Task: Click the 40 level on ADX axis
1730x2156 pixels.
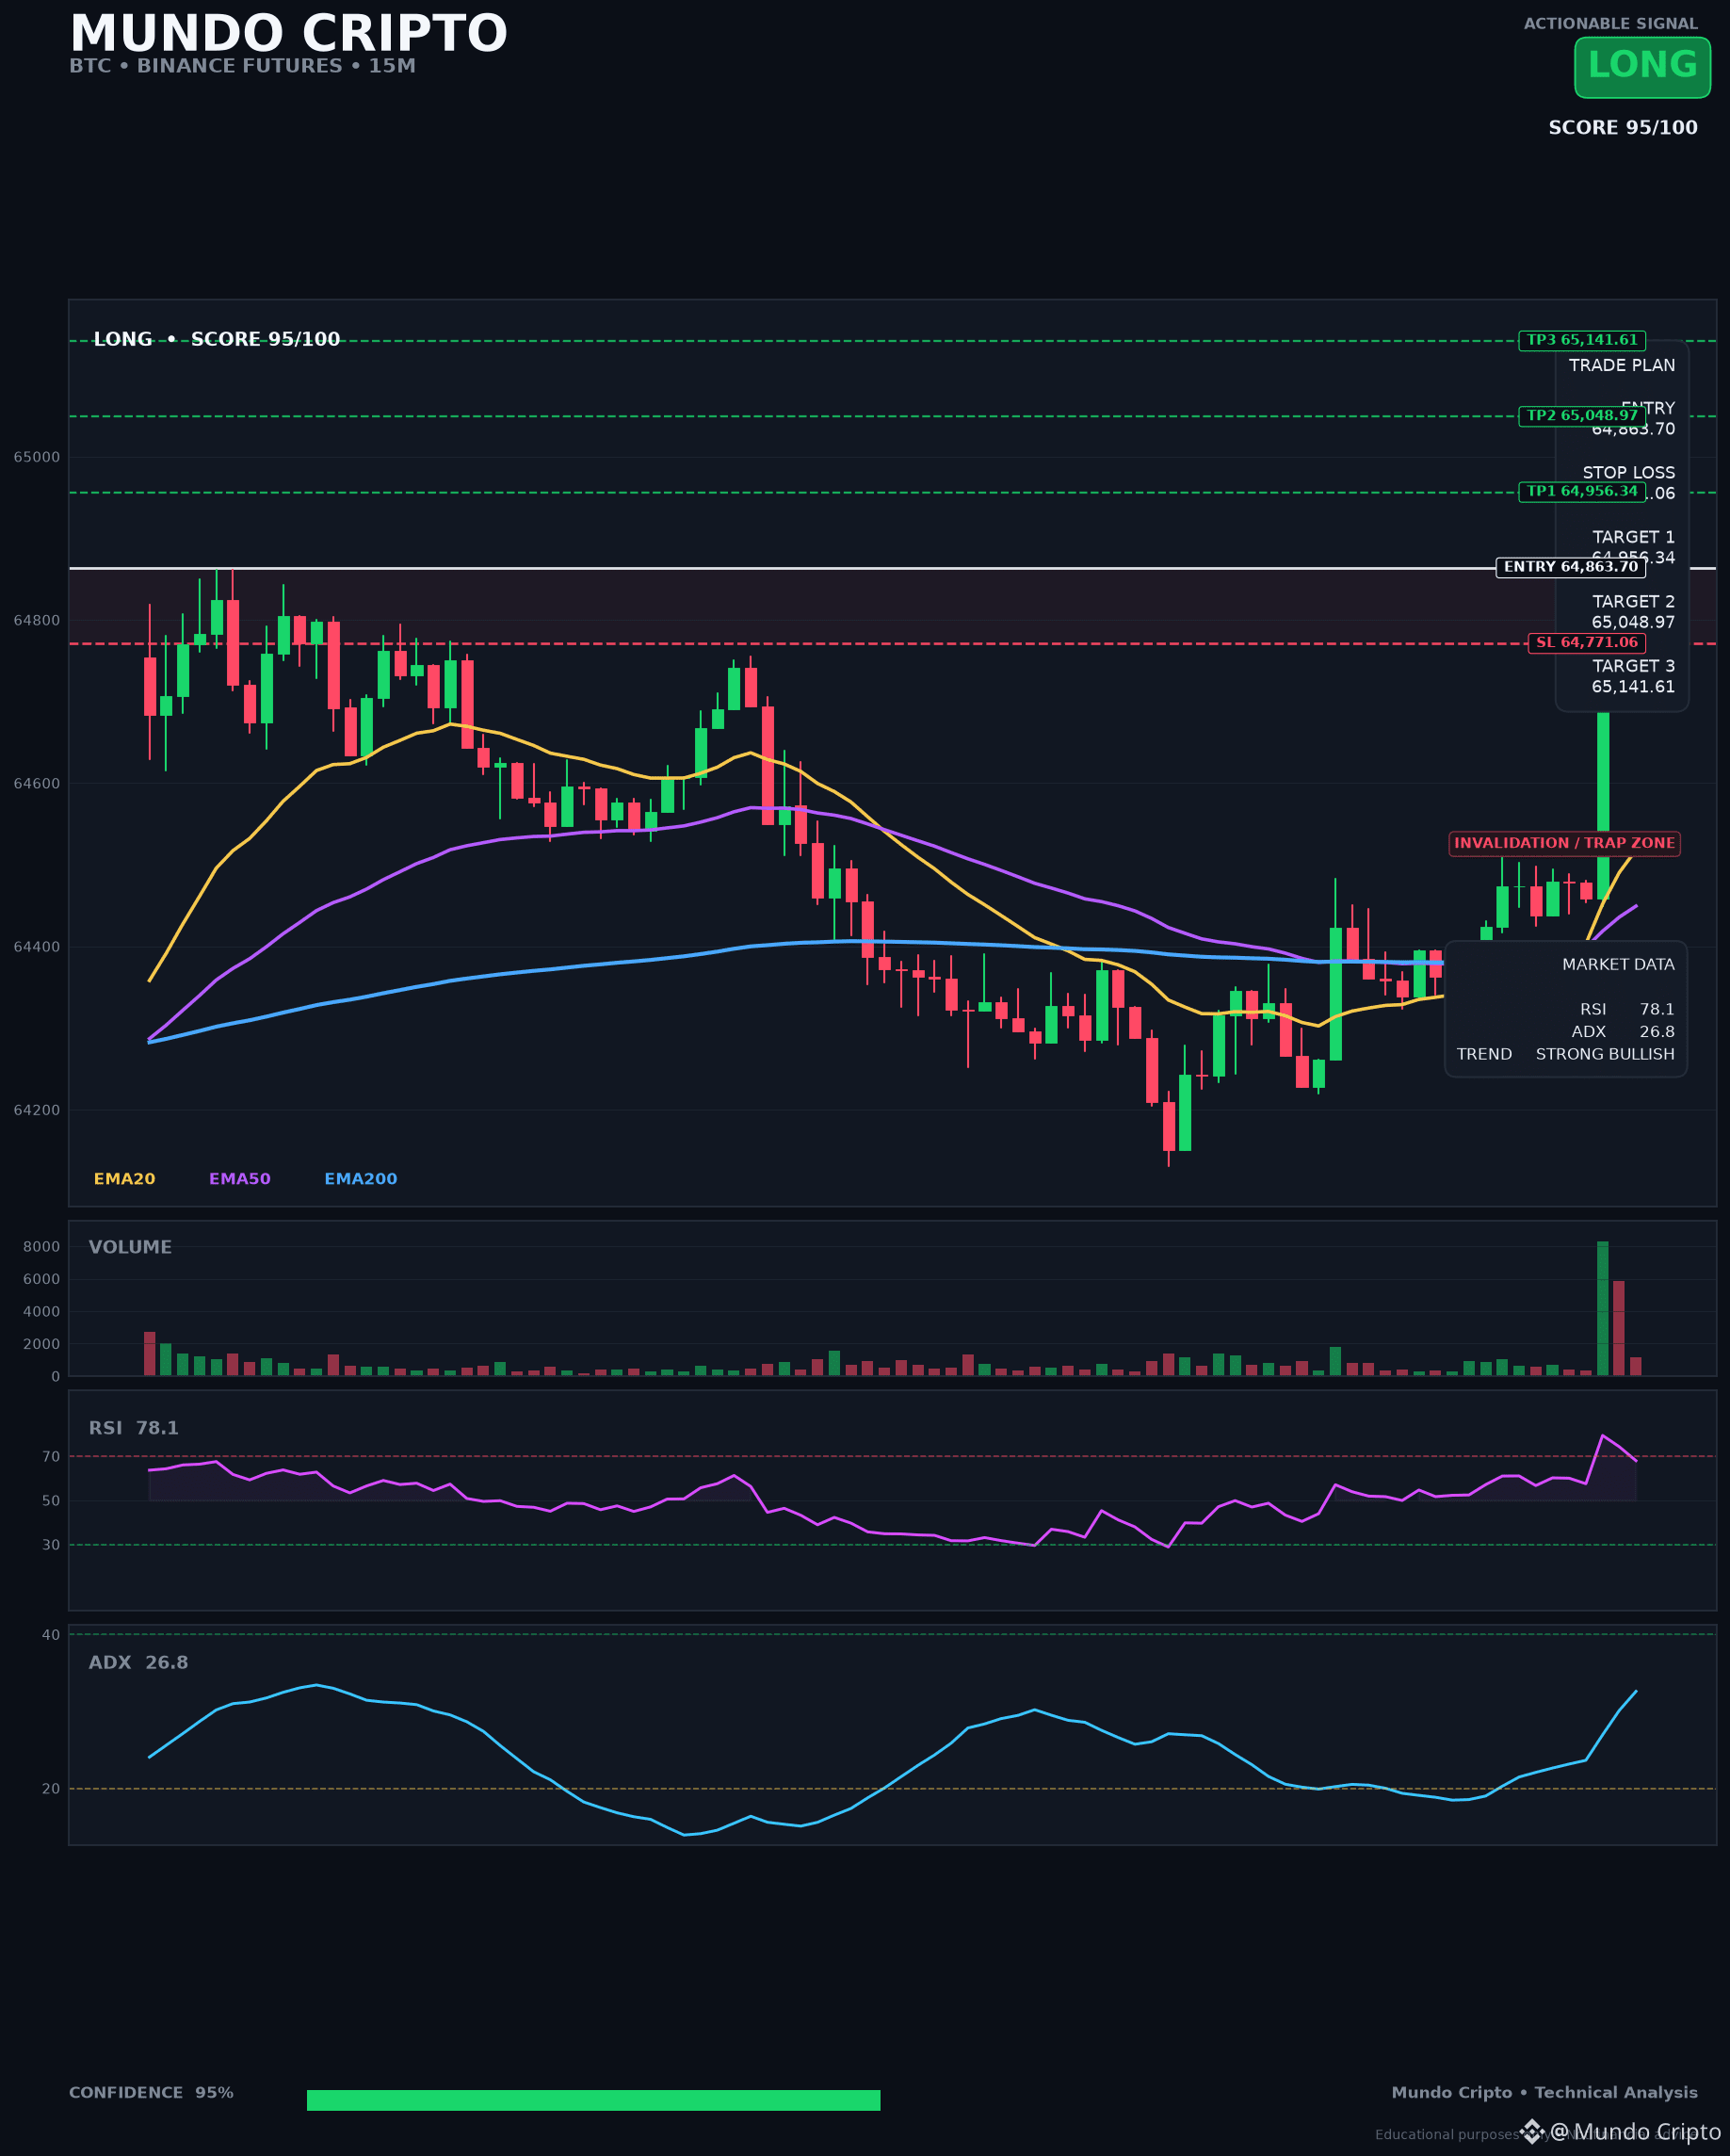Action: (x=51, y=1635)
